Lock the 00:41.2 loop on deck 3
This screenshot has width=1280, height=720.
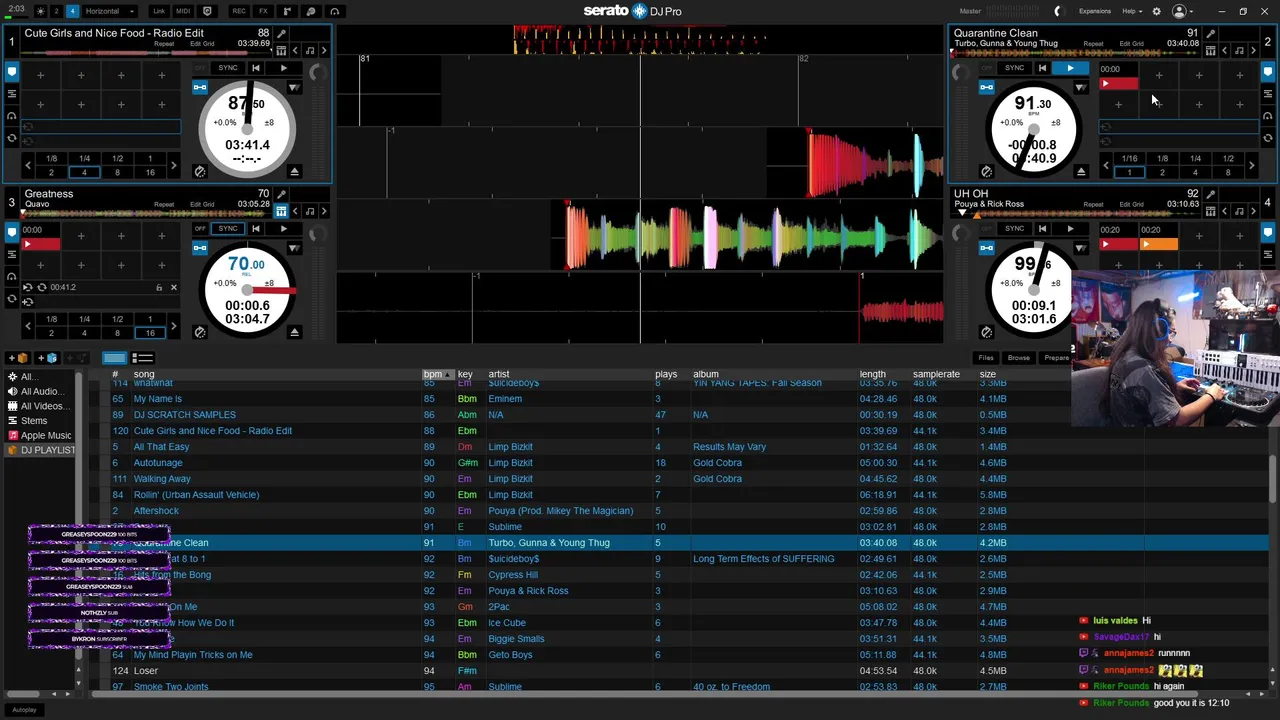click(x=158, y=287)
